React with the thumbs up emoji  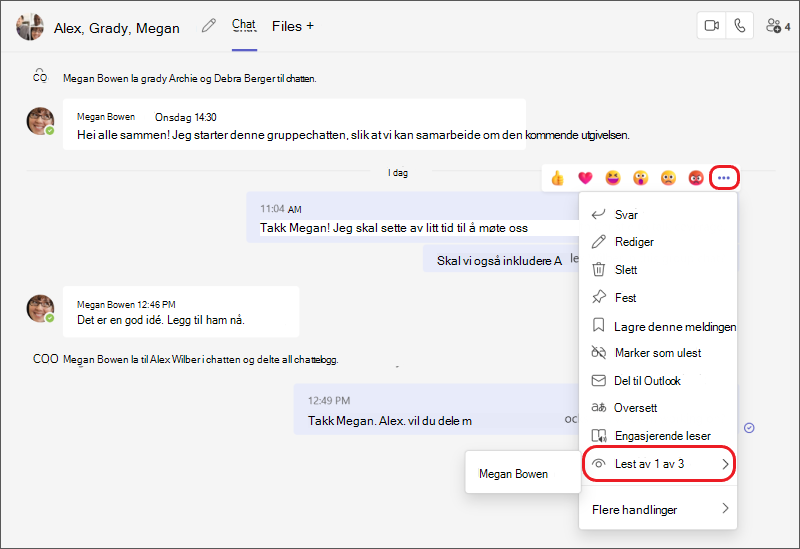click(557, 178)
